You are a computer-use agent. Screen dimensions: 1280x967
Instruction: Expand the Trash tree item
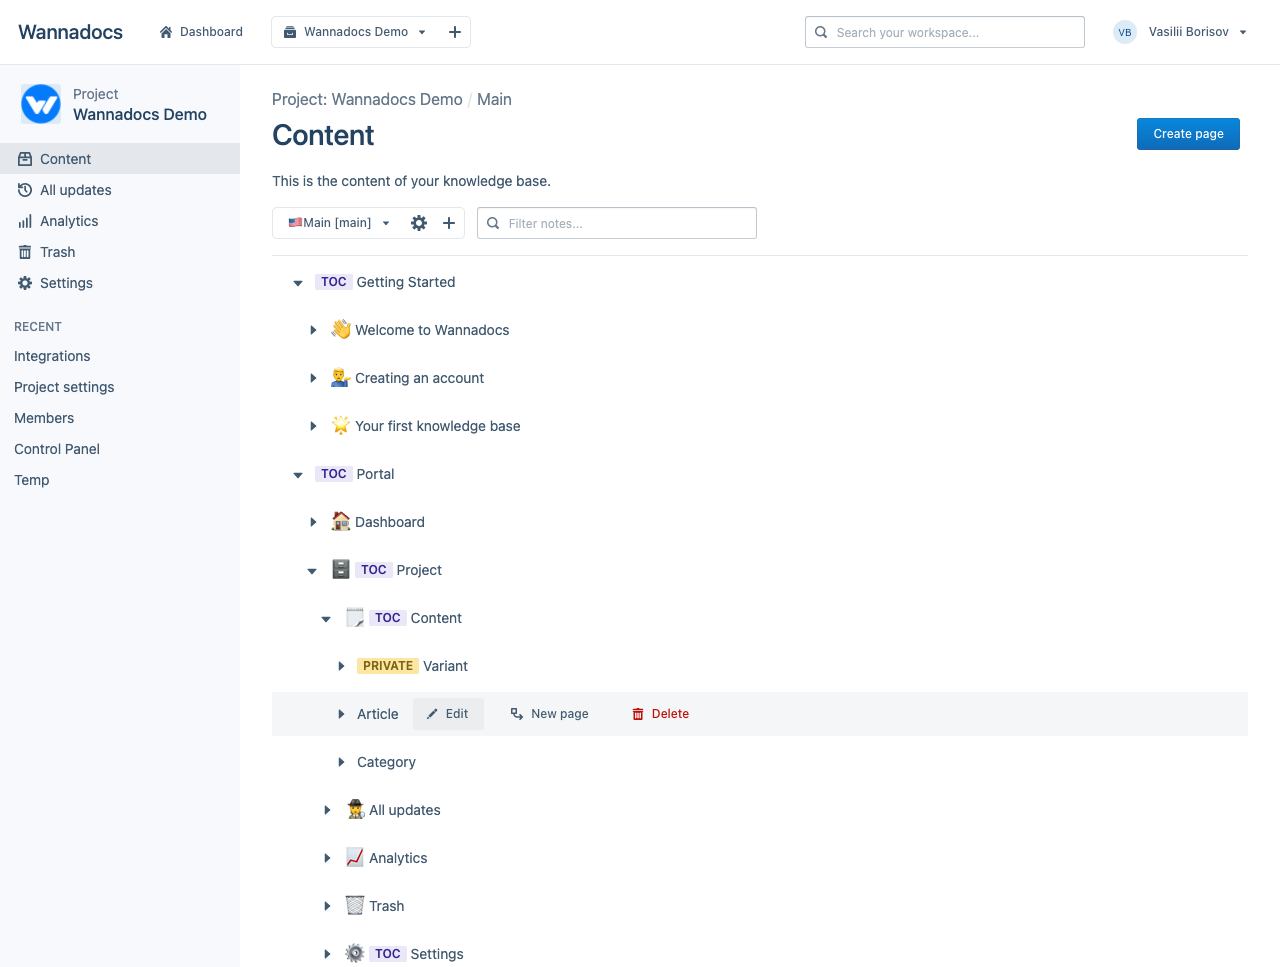[327, 906]
